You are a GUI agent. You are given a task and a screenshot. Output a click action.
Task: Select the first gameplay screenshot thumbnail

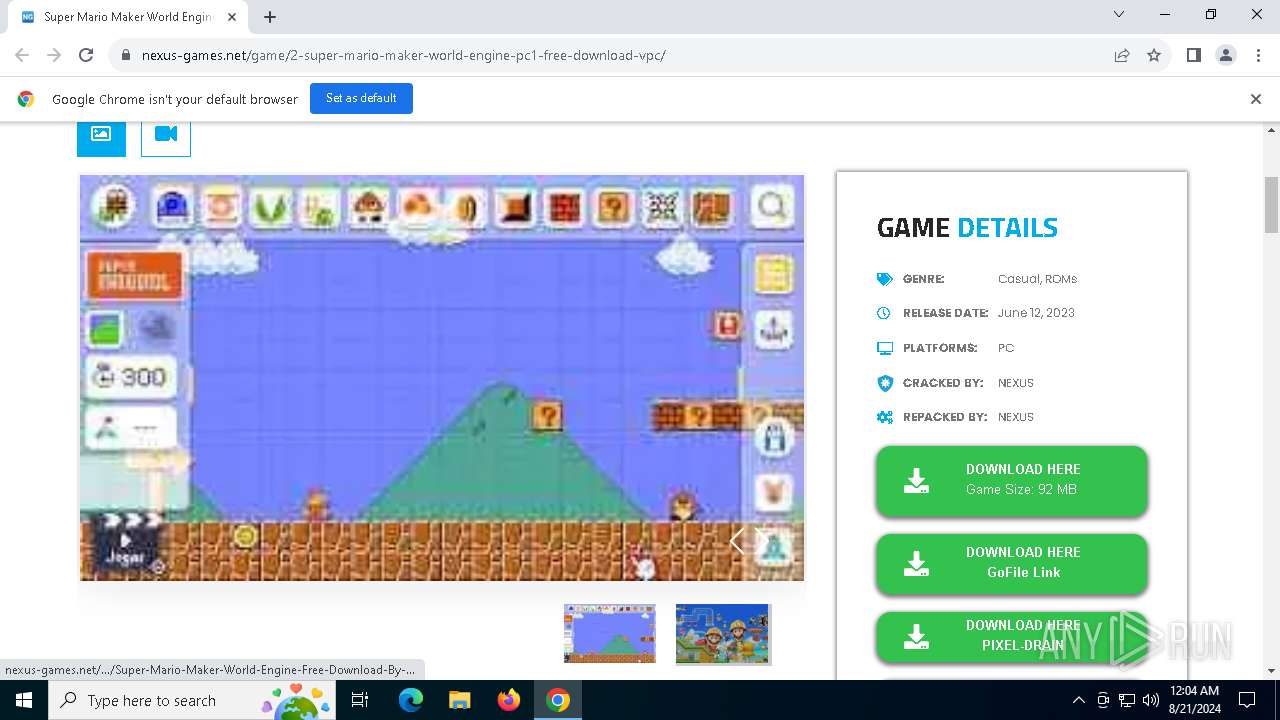pos(610,633)
